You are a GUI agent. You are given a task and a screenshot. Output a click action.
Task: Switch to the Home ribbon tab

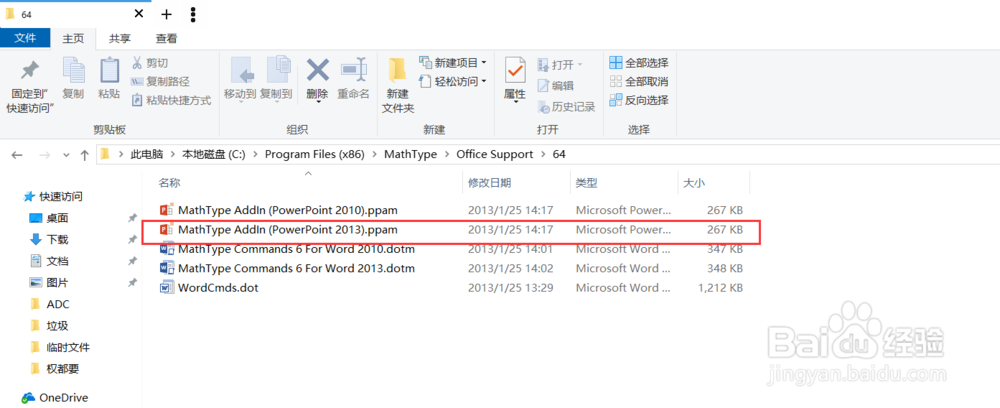73,38
